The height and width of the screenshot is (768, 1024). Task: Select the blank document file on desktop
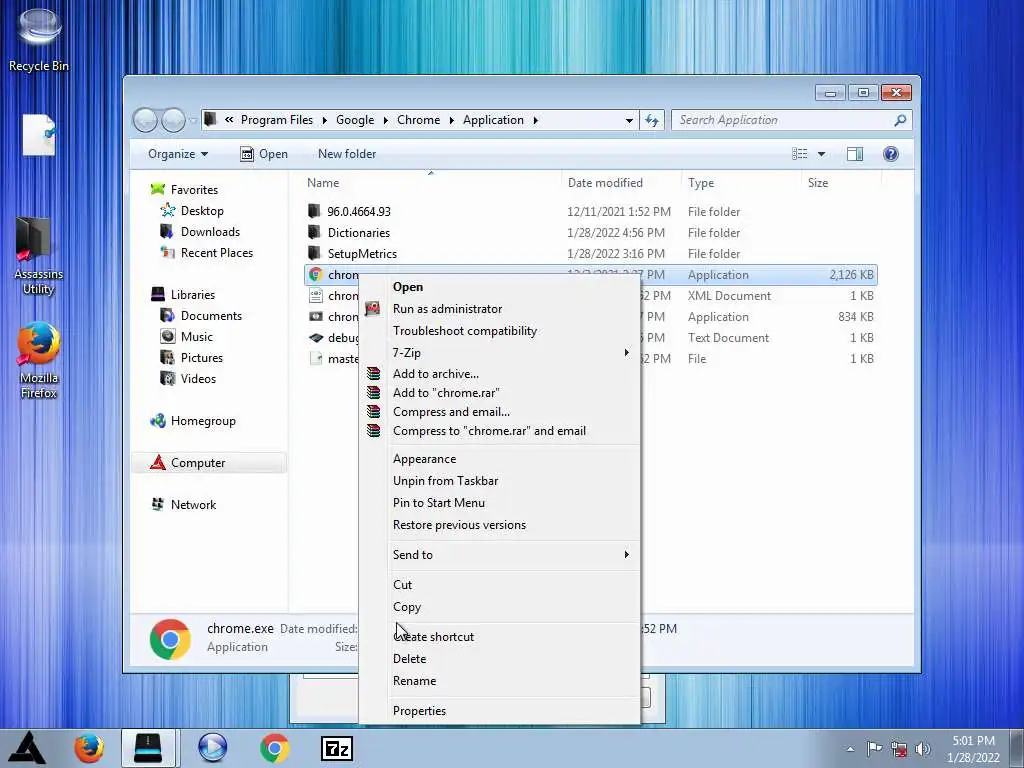click(39, 135)
